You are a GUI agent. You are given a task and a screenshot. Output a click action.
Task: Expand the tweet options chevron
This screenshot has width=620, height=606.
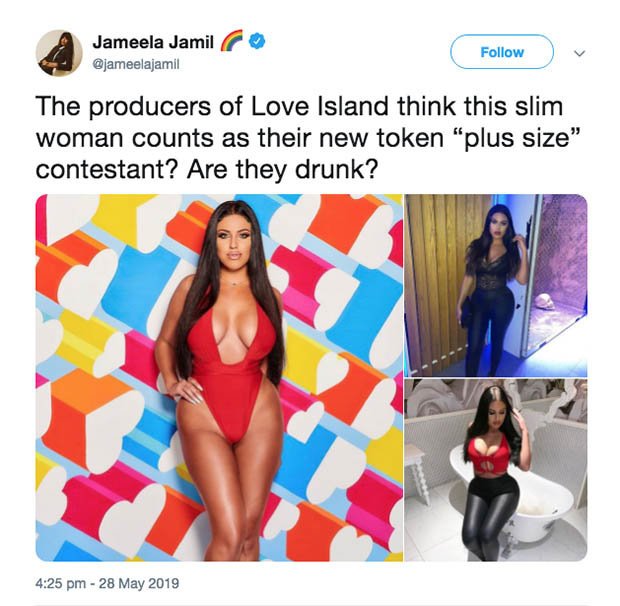[x=579, y=53]
